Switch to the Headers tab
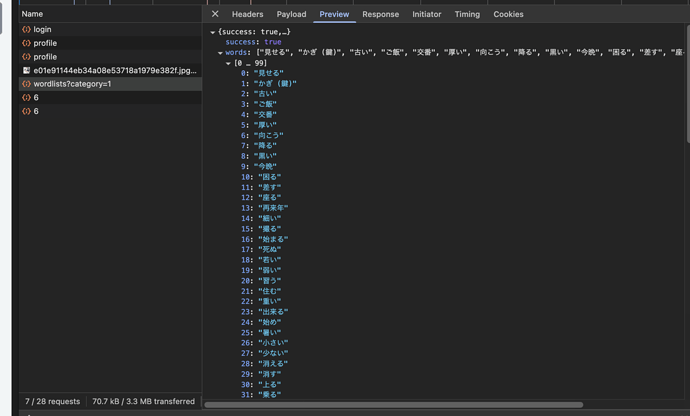The image size is (690, 416). pyautogui.click(x=247, y=14)
